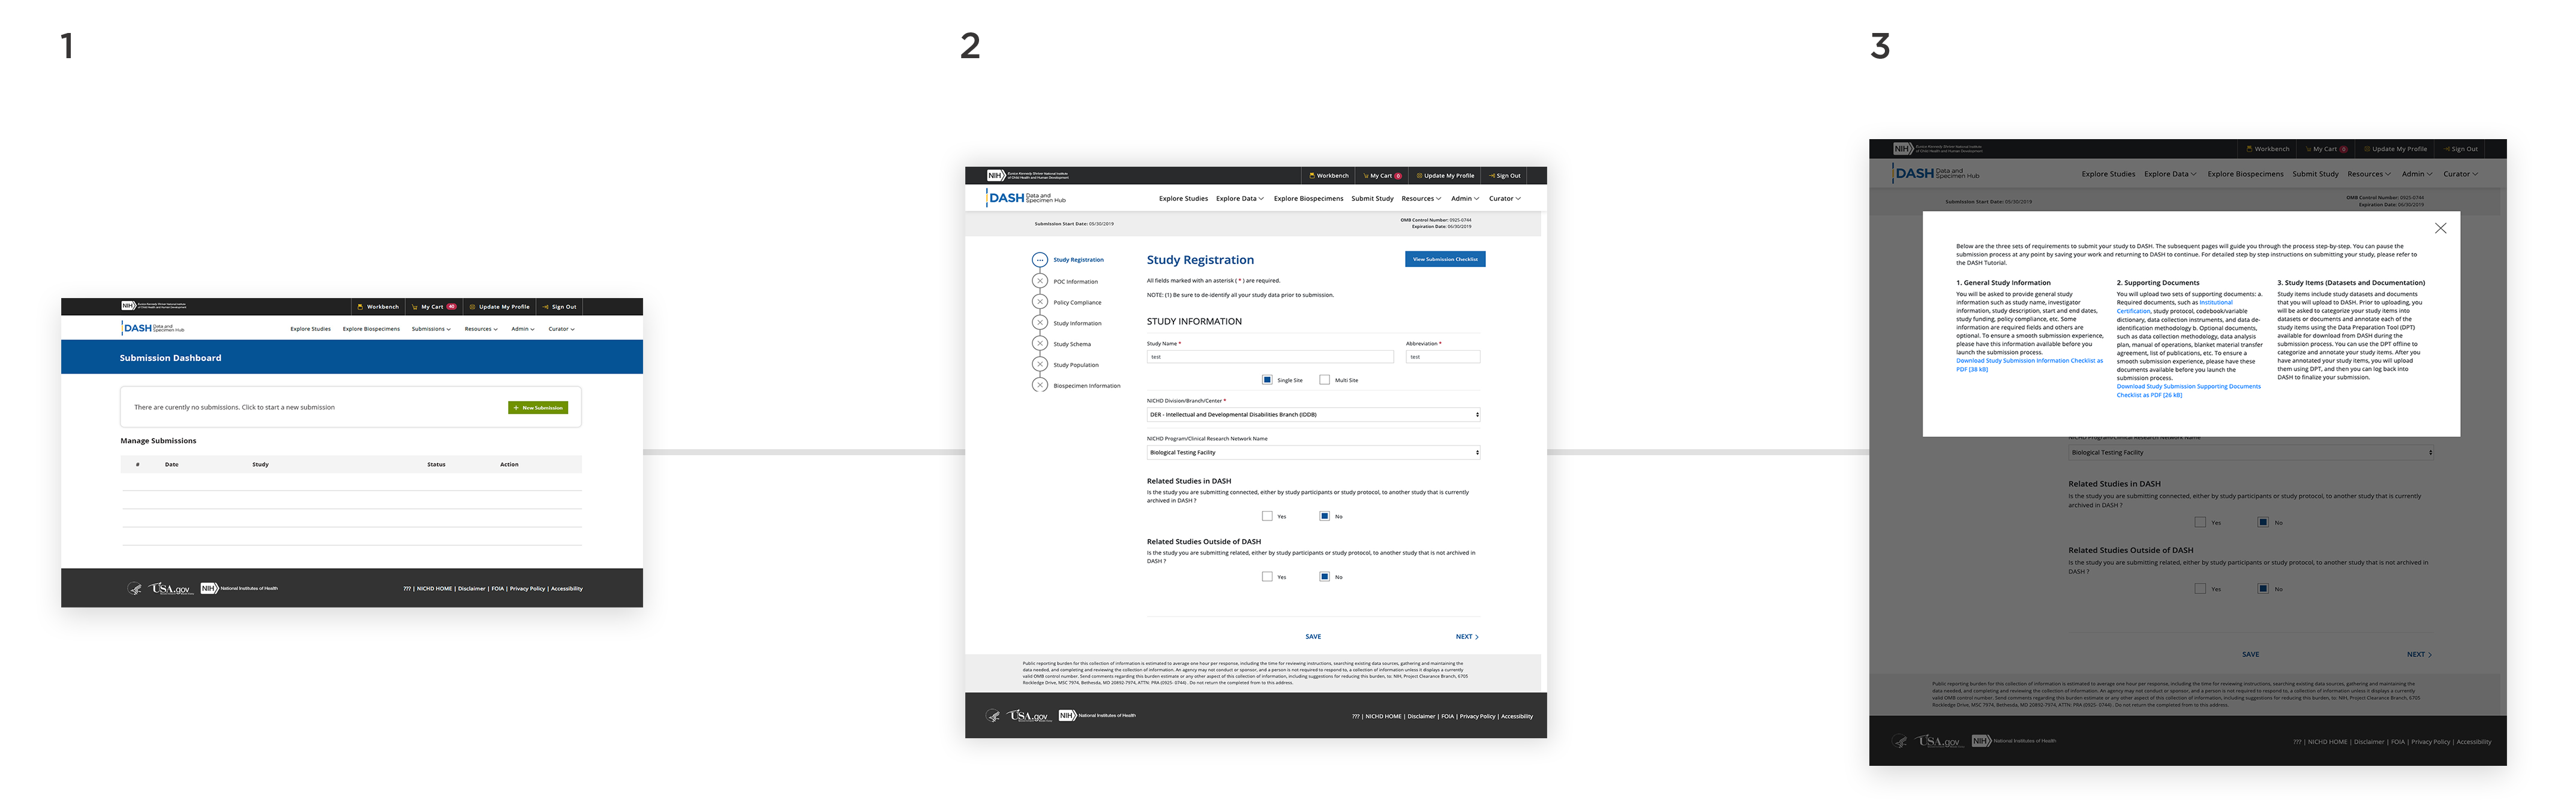Select Yes for Related Studies Outside of DASH, screen 2

1267,577
